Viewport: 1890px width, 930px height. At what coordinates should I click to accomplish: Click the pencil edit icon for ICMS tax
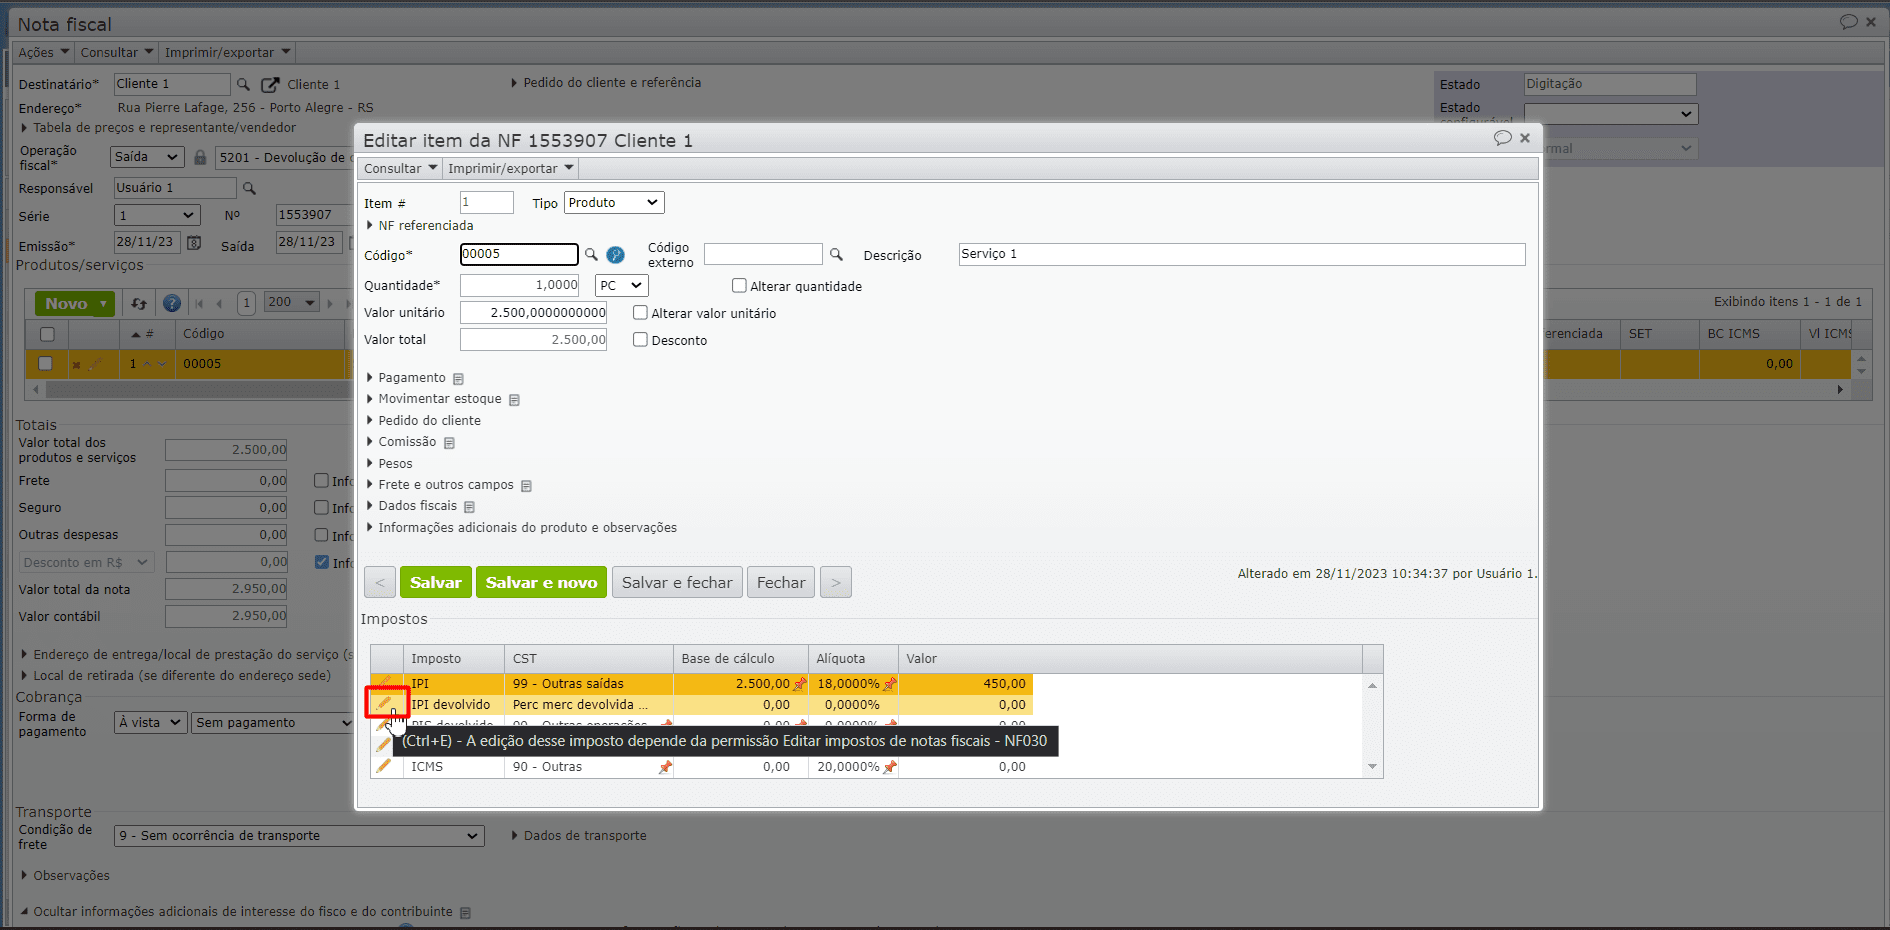(384, 766)
